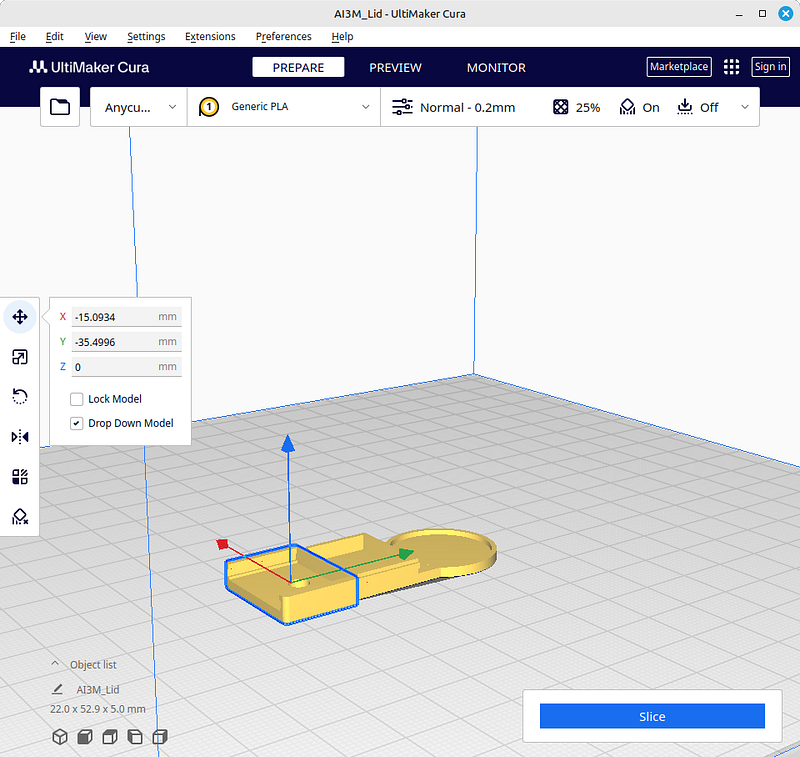The width and height of the screenshot is (800, 757).
Task: Select AI3M_Lid in object list
Action: pos(97,690)
